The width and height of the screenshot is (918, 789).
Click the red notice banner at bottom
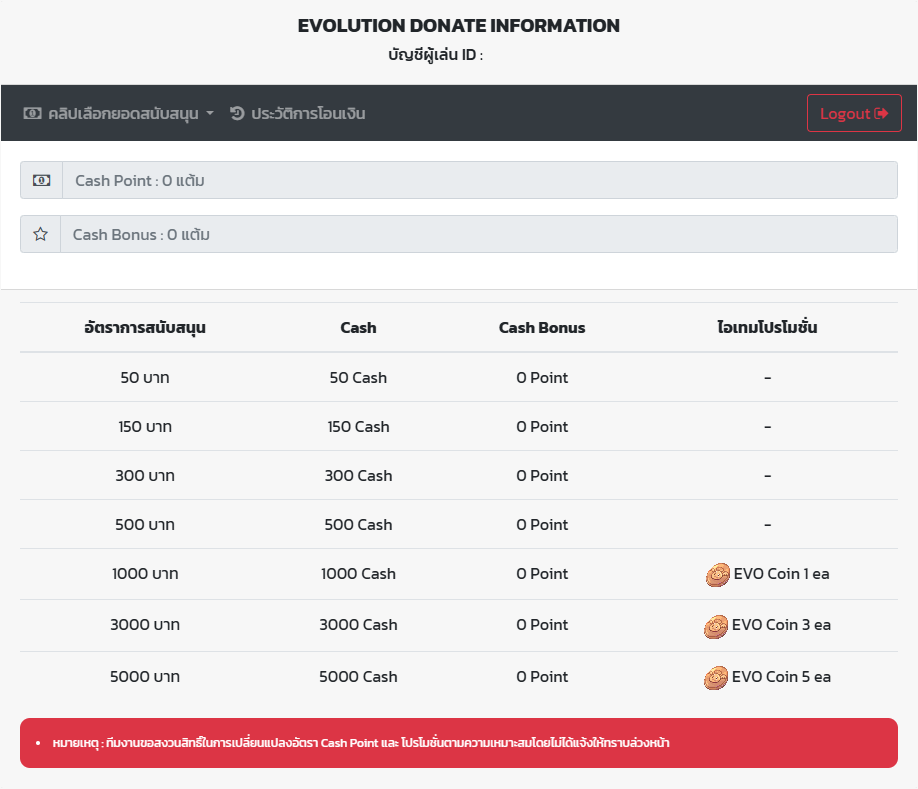(x=458, y=743)
